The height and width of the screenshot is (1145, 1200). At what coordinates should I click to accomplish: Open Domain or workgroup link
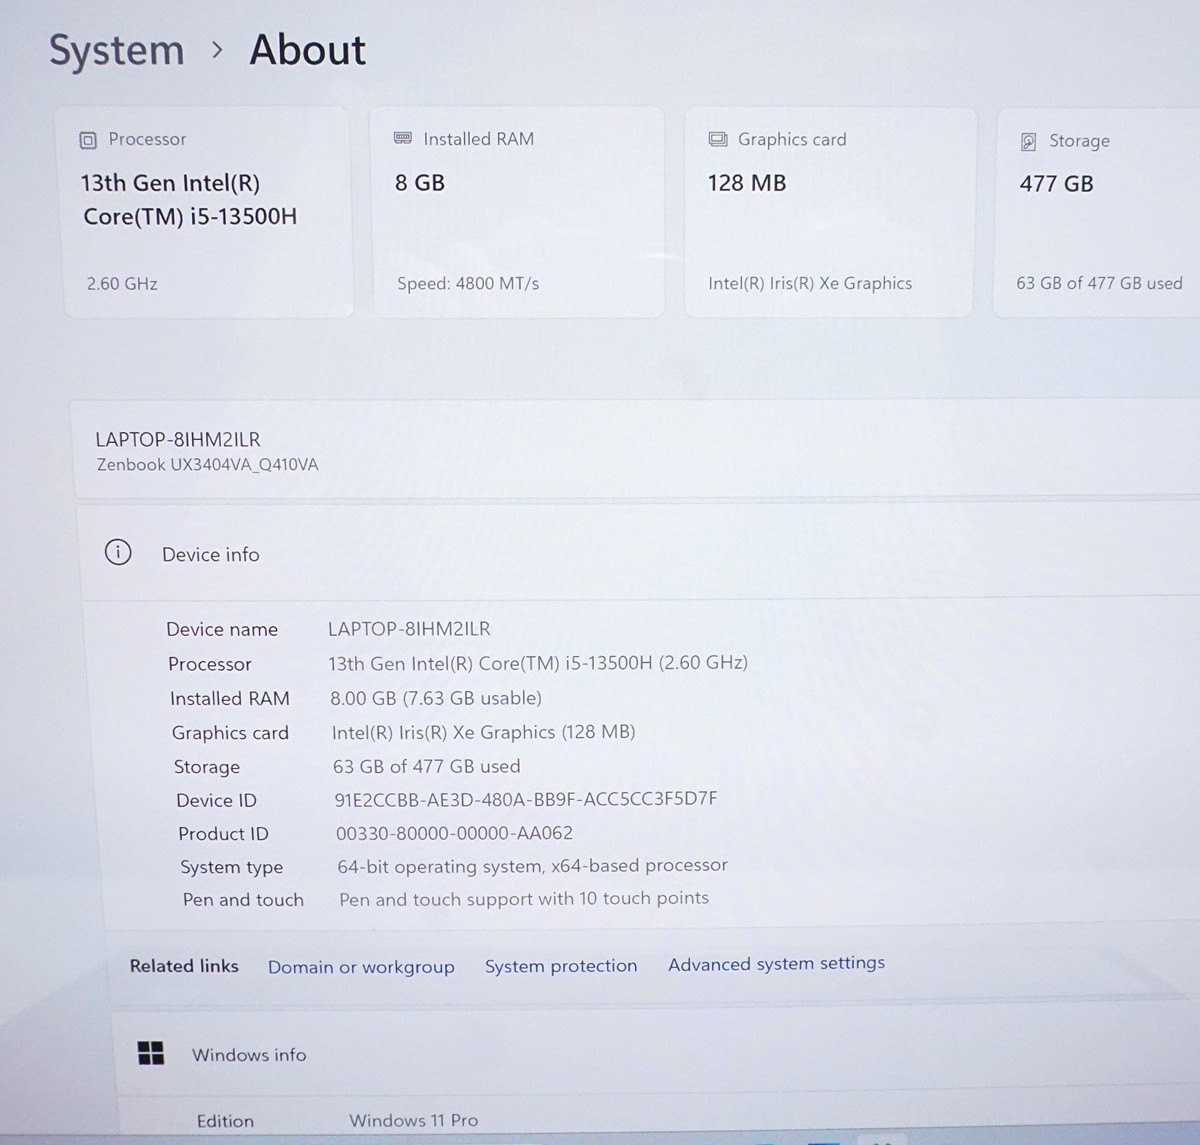(361, 967)
